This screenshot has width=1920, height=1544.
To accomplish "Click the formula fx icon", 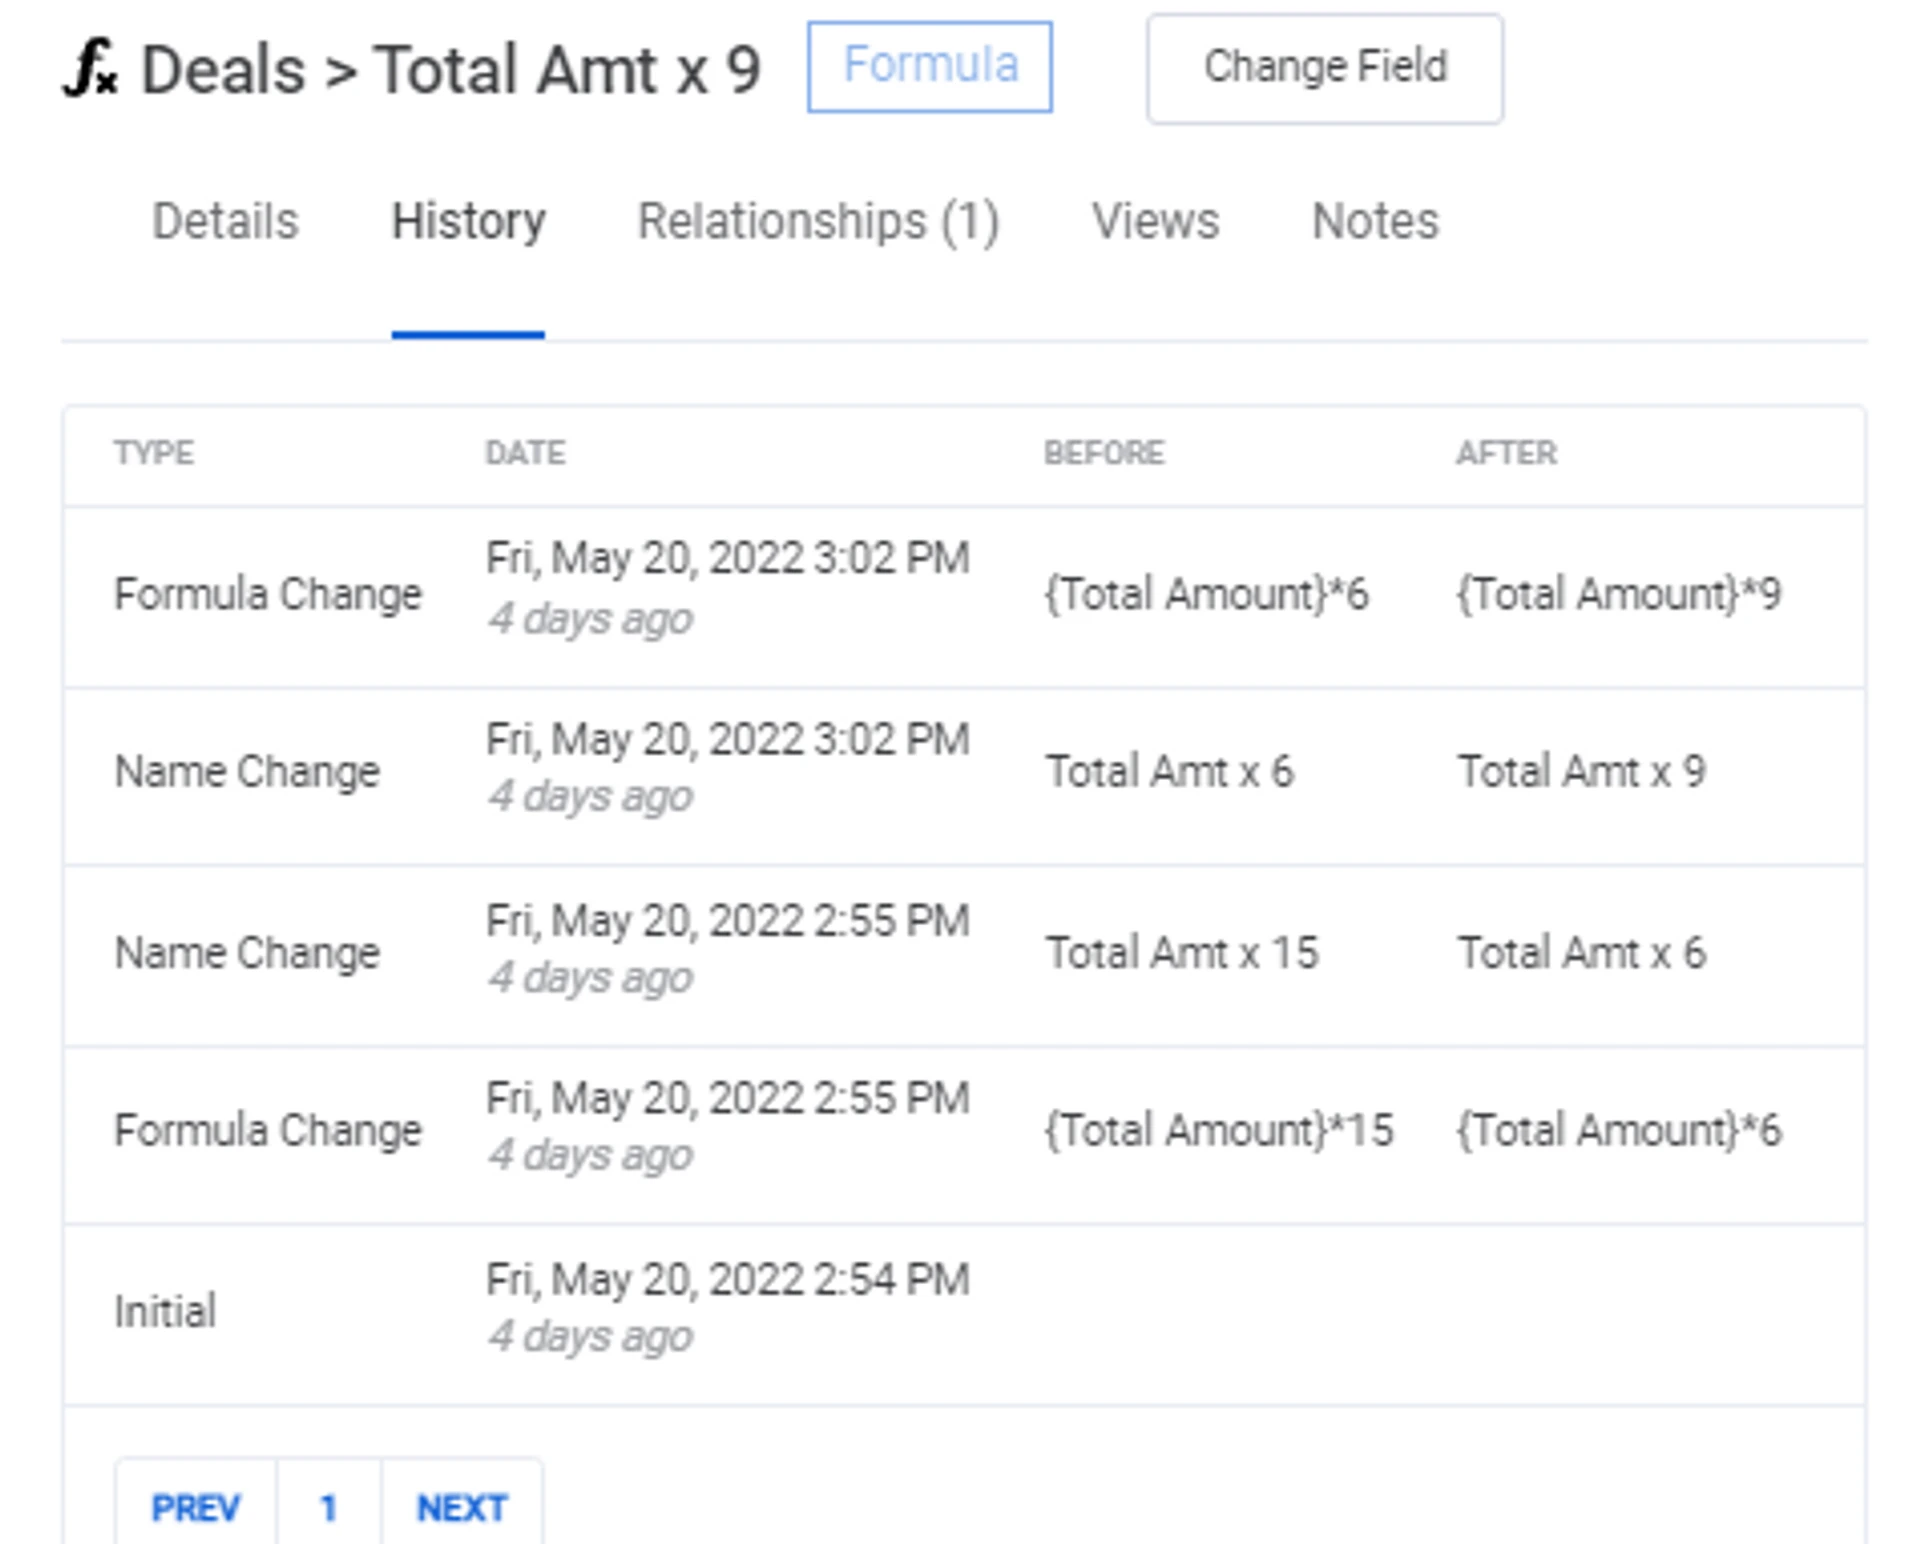I will click(x=90, y=70).
